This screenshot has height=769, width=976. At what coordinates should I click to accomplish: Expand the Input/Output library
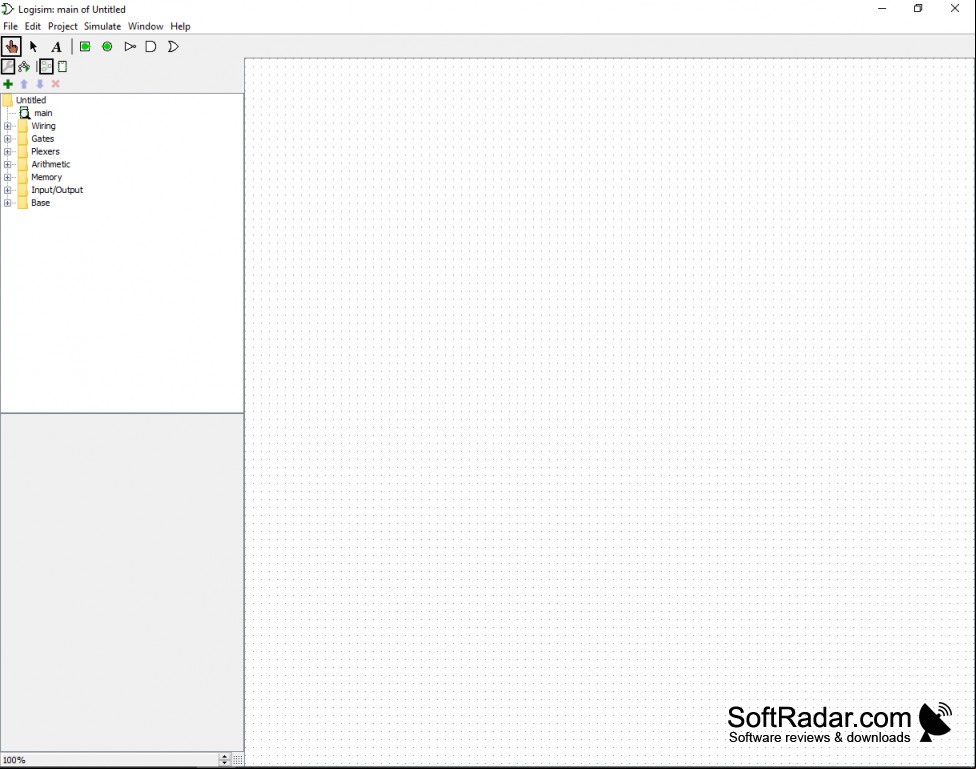(7, 190)
